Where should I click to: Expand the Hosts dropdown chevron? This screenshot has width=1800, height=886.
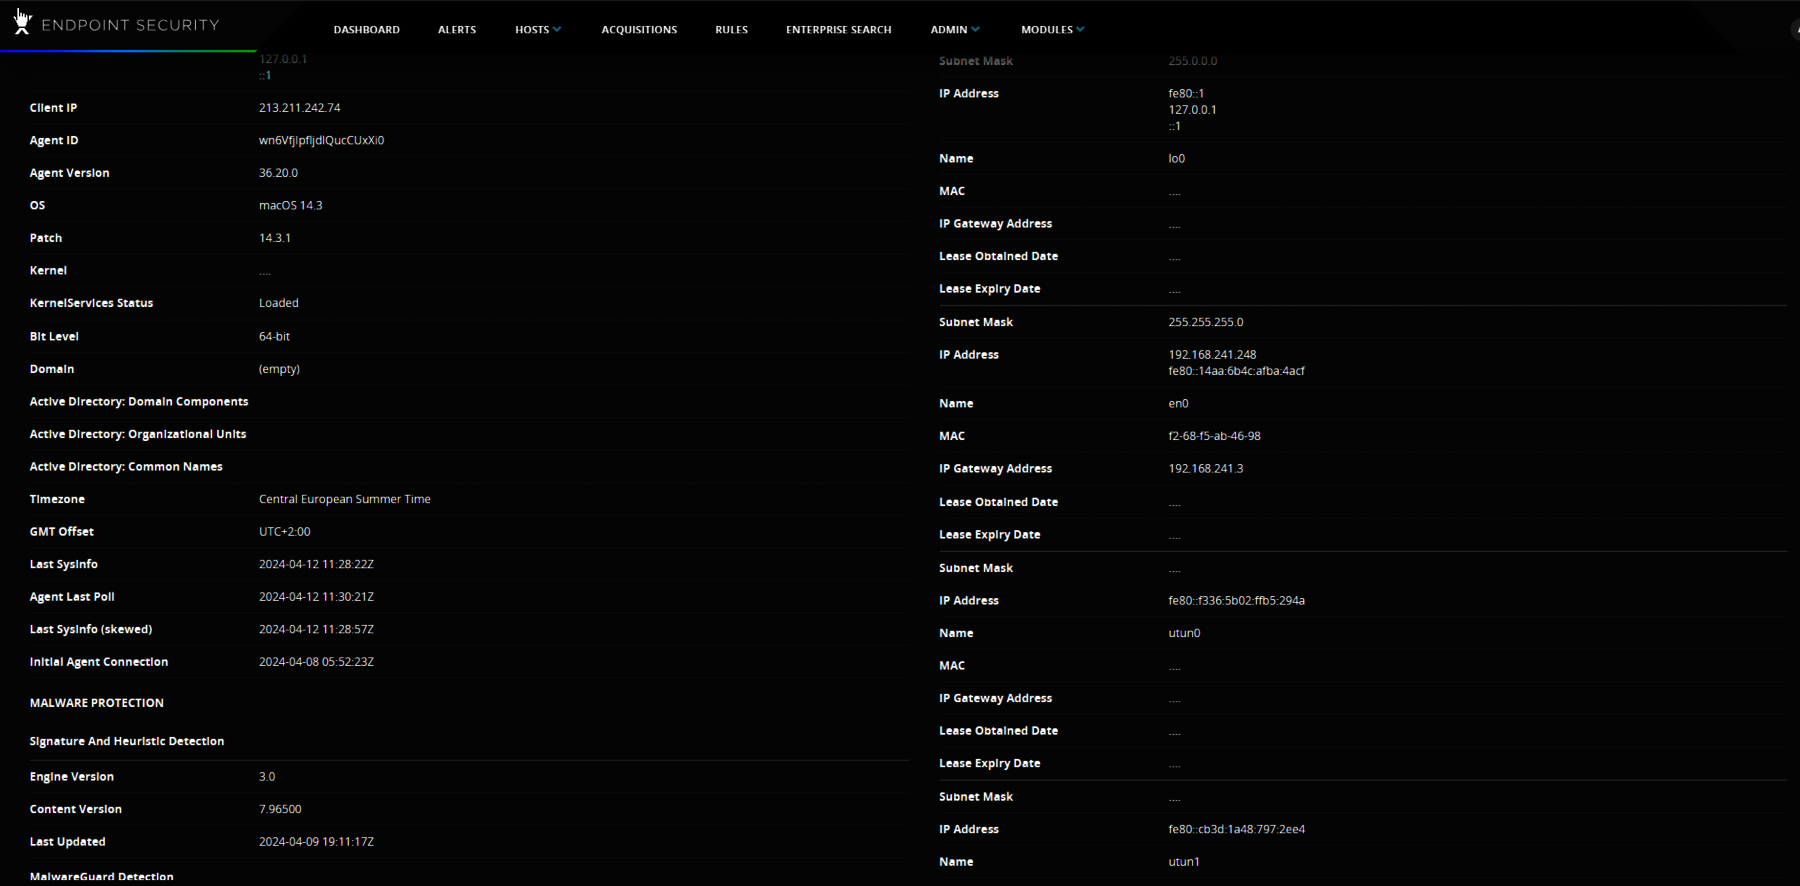point(557,30)
